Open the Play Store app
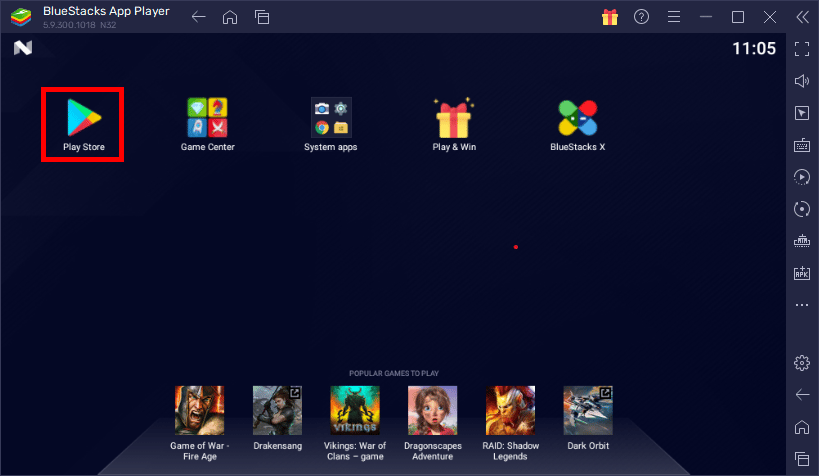This screenshot has height=476, width=819. [84, 124]
